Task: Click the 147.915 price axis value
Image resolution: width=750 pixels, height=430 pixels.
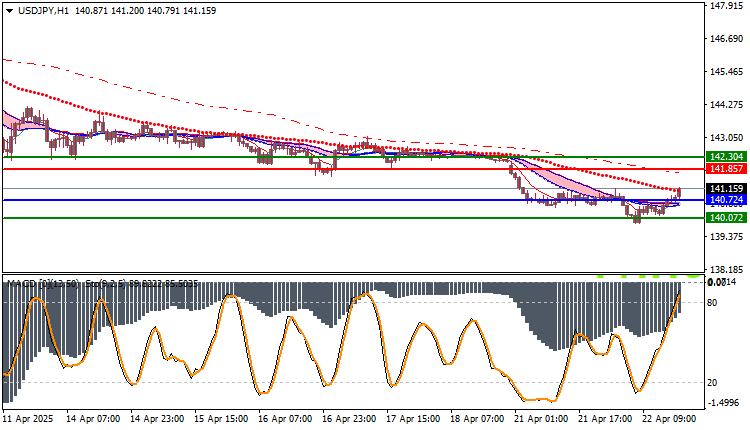Action: (x=727, y=6)
